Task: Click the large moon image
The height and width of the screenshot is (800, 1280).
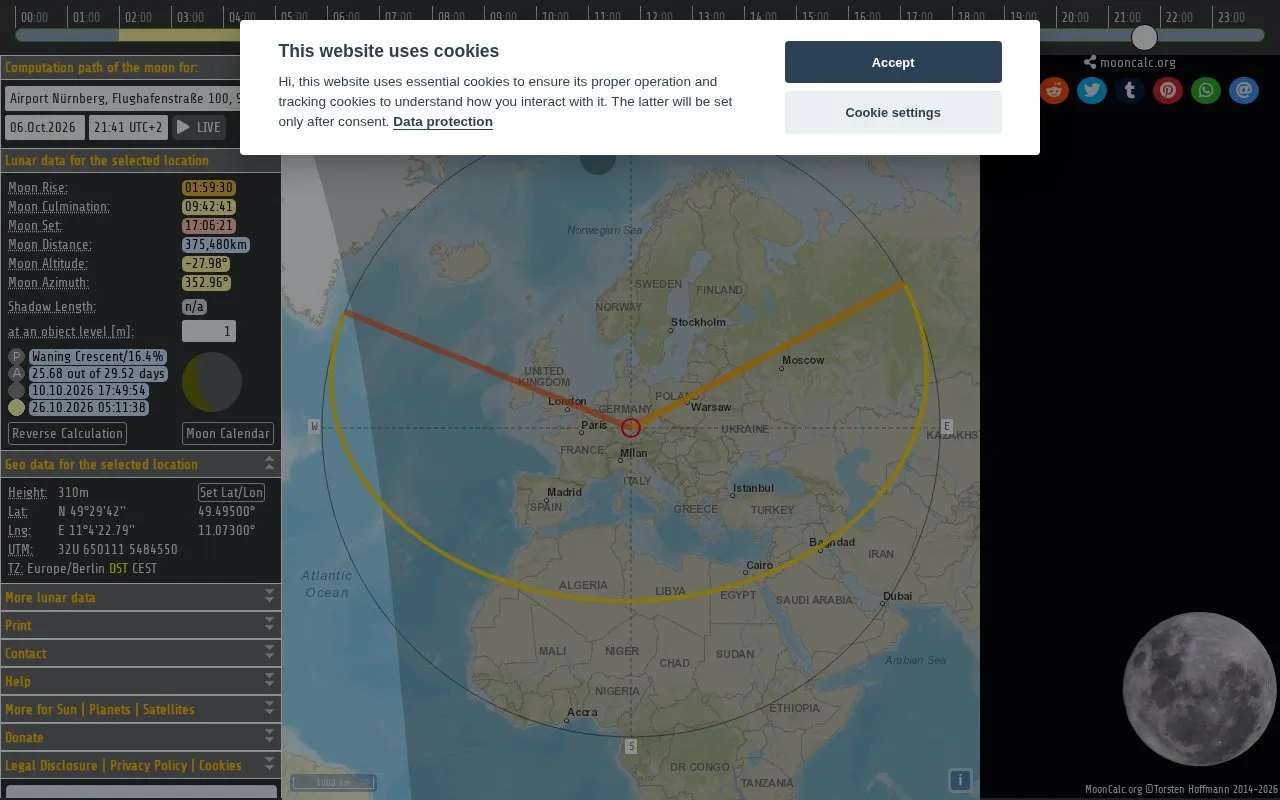Action: pyautogui.click(x=1199, y=690)
